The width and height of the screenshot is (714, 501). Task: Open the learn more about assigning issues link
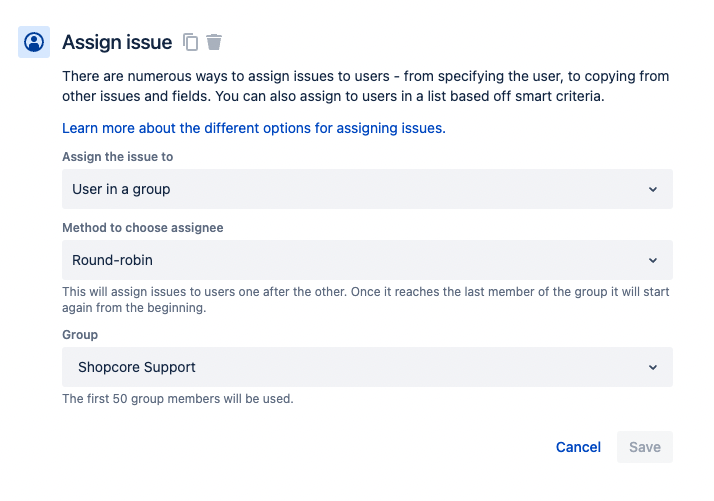point(254,128)
